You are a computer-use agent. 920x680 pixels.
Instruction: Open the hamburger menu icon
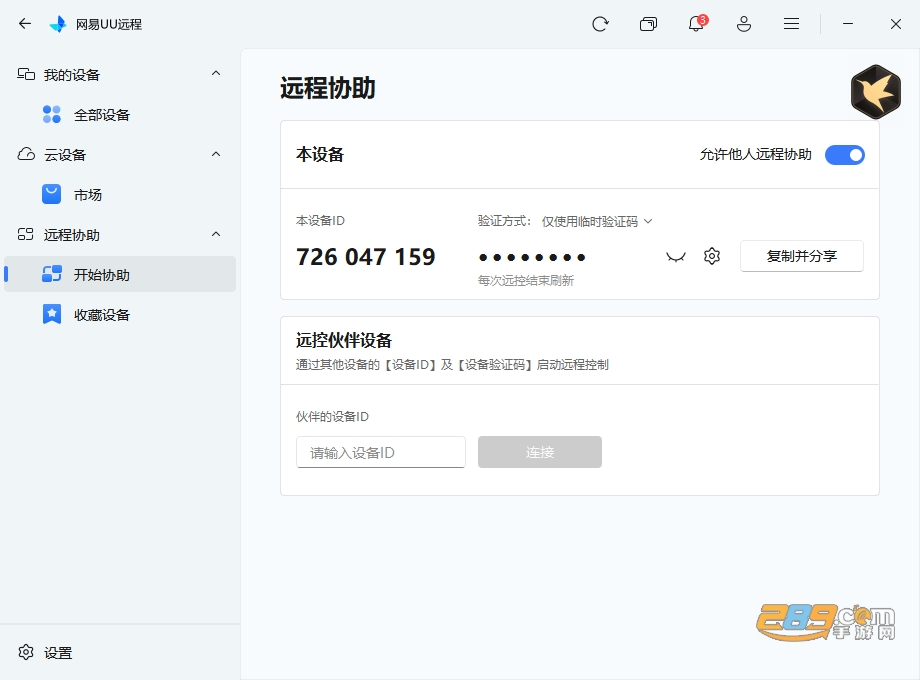[x=792, y=24]
